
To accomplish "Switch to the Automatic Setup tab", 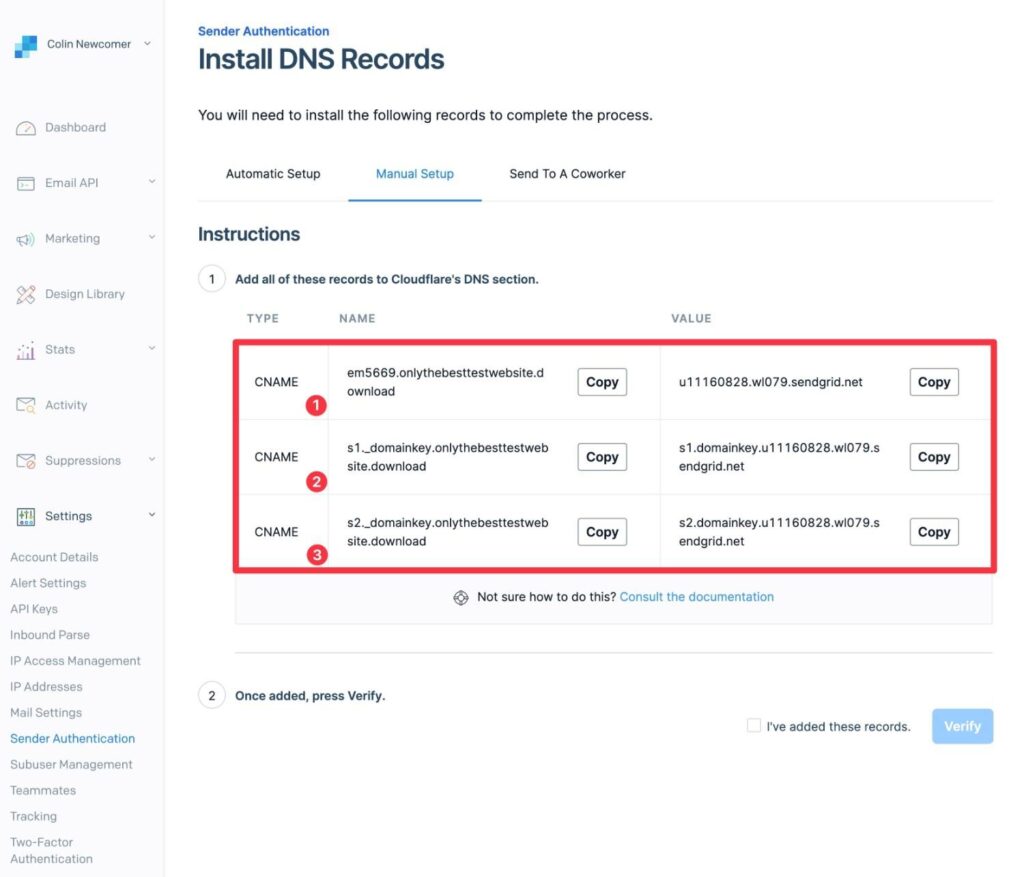I will click(273, 173).
